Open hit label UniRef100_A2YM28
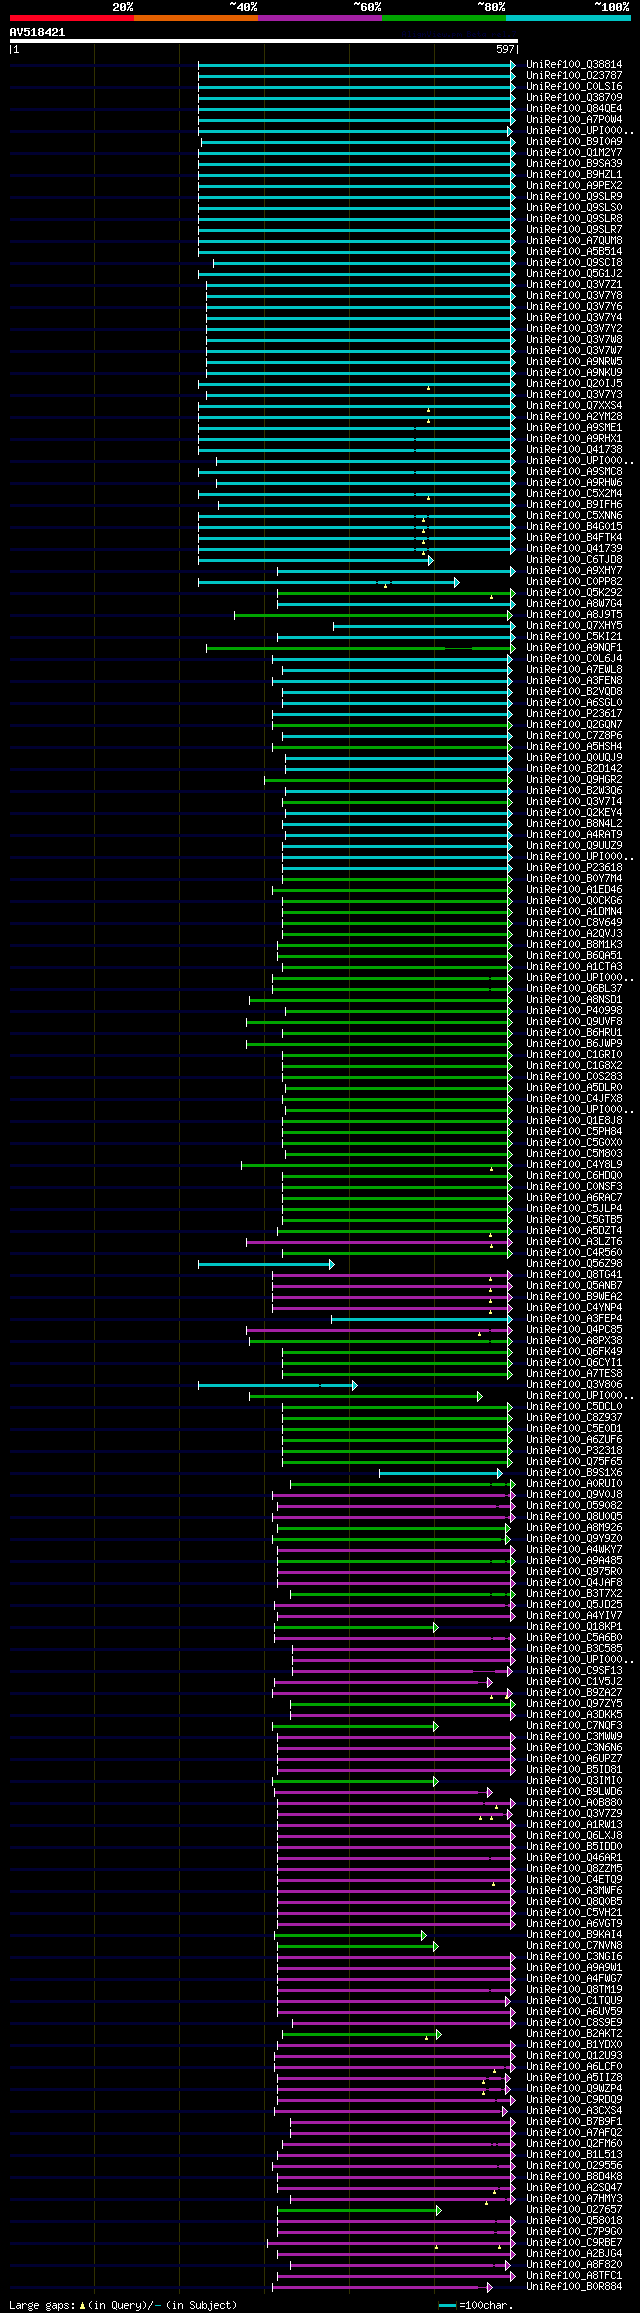 pyautogui.click(x=574, y=417)
